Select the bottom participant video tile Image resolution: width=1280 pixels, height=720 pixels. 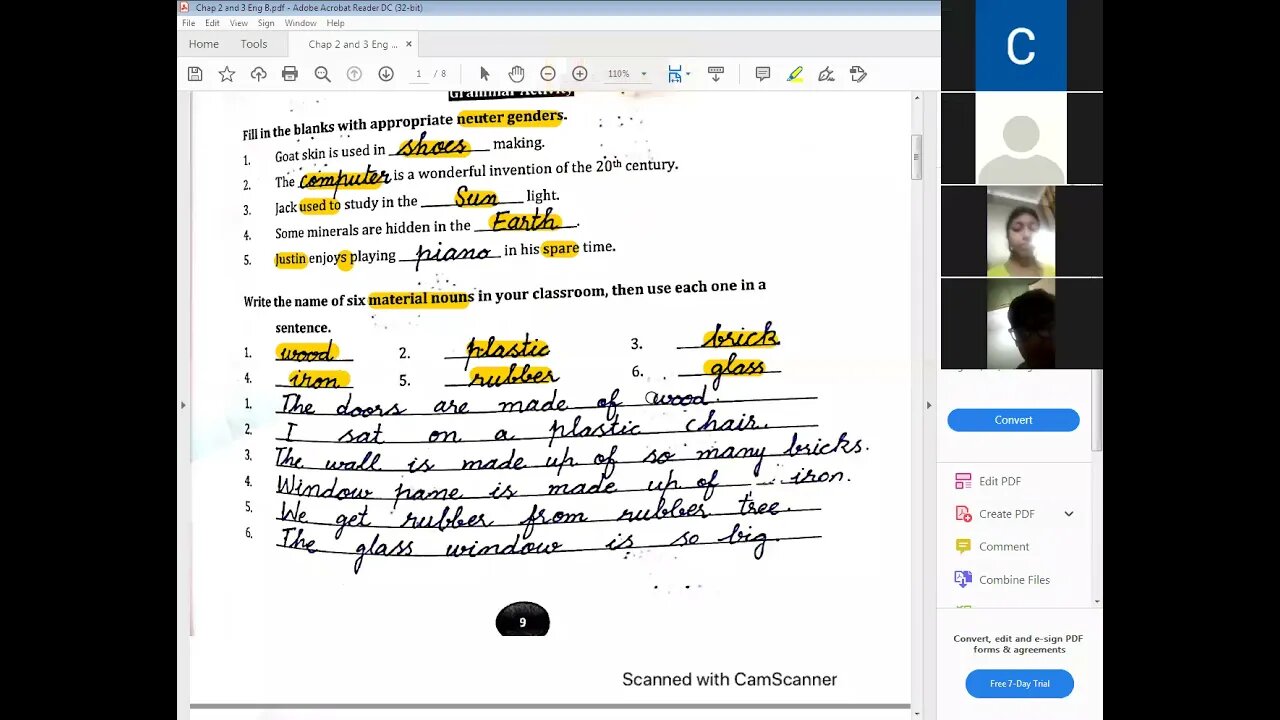1021,324
